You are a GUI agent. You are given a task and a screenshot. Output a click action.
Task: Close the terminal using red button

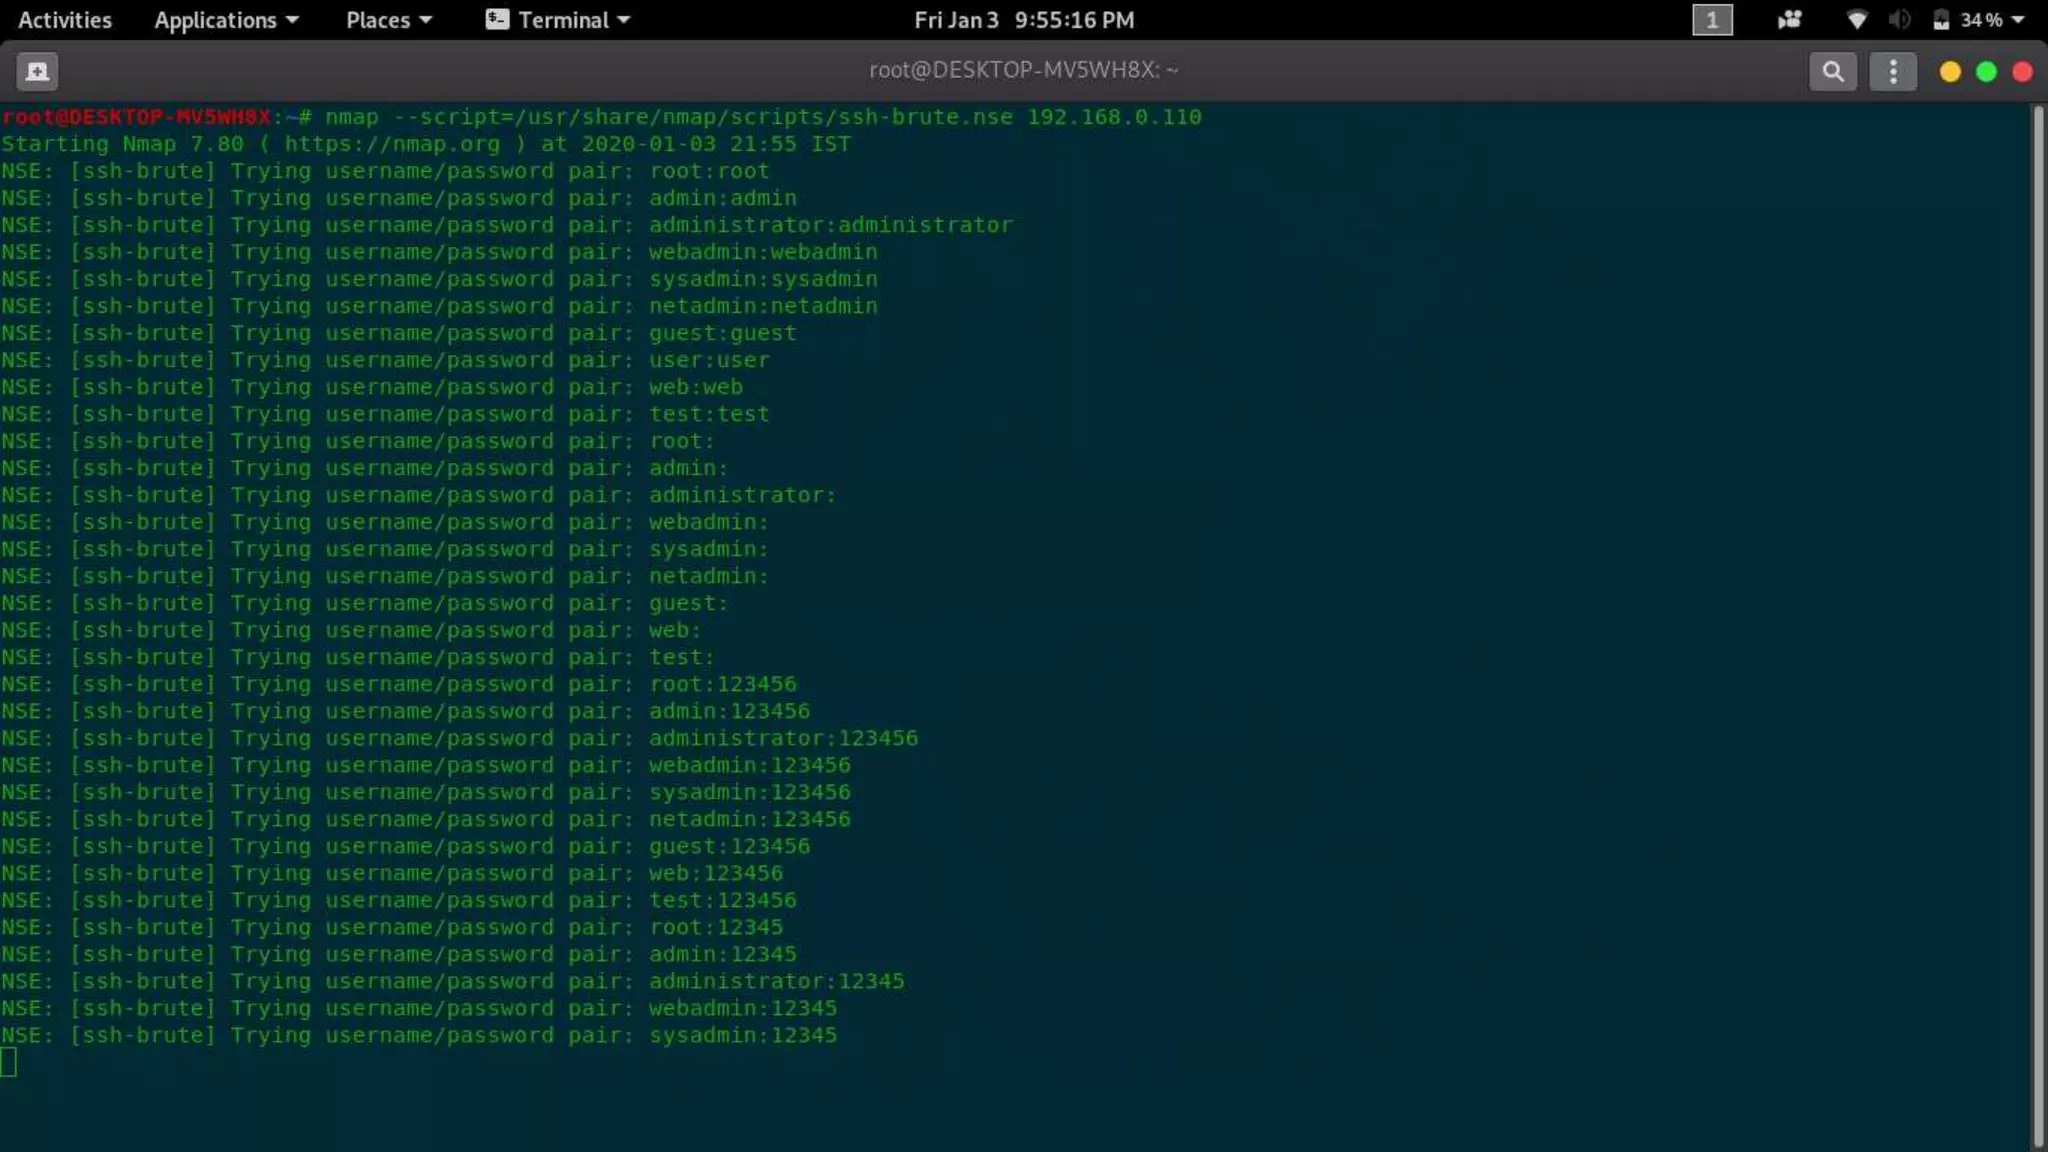pyautogui.click(x=2022, y=71)
